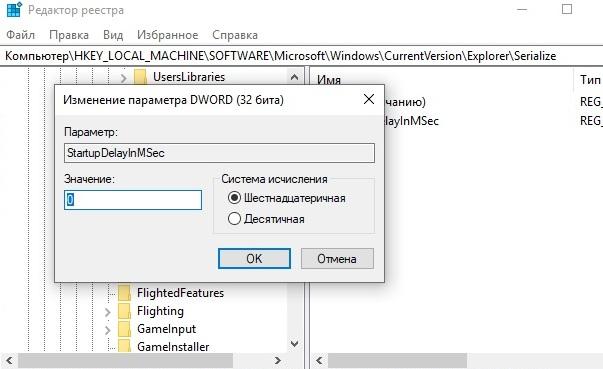This screenshot has width=603, height=369.
Task: Select the GameInstaller folder
Action: pos(173,347)
